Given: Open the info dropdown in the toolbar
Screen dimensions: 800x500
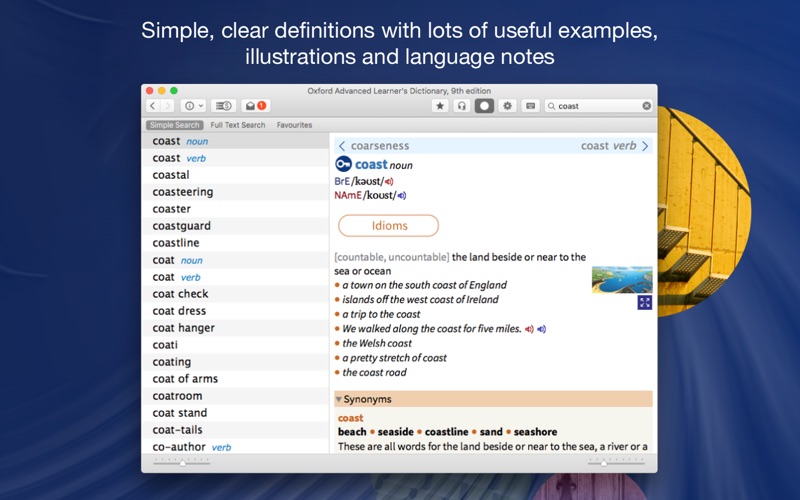Looking at the screenshot, I should [x=194, y=106].
